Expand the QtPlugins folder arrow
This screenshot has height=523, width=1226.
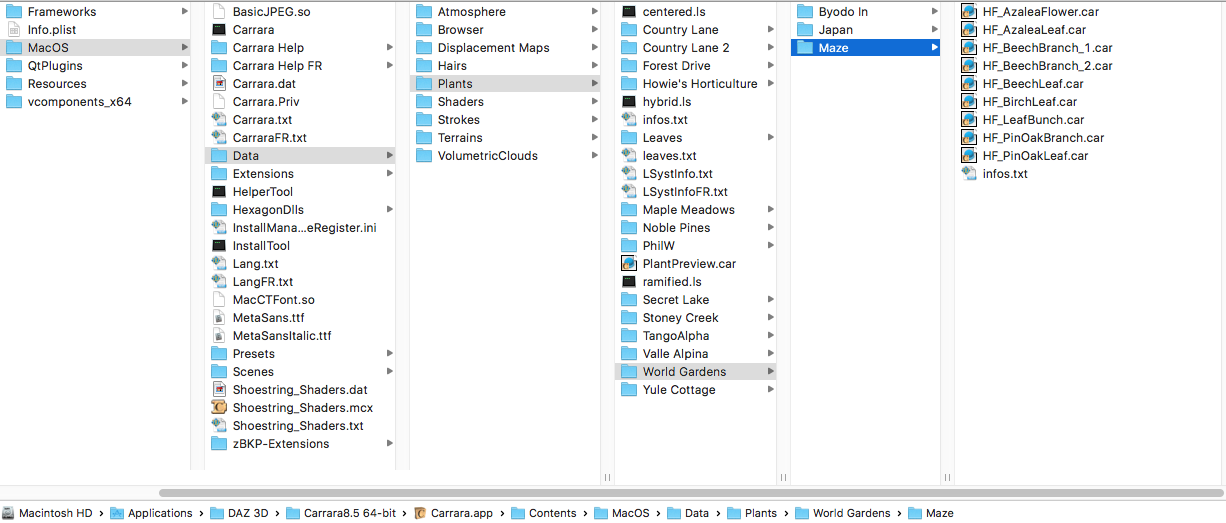(x=185, y=66)
